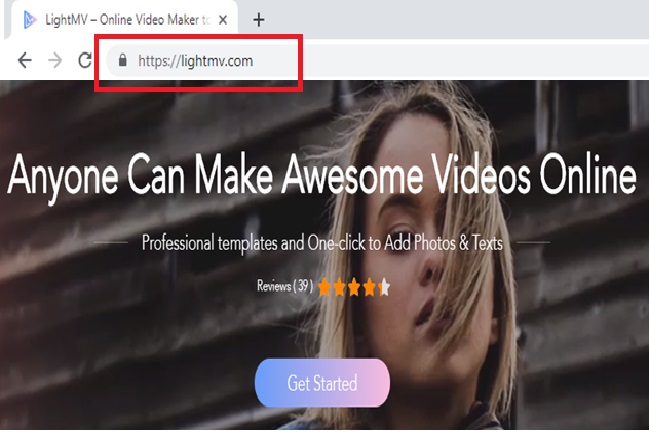The image size is (649, 432).
Task: Click 'Professional templates and One-click' subtitle
Action: 322,243
